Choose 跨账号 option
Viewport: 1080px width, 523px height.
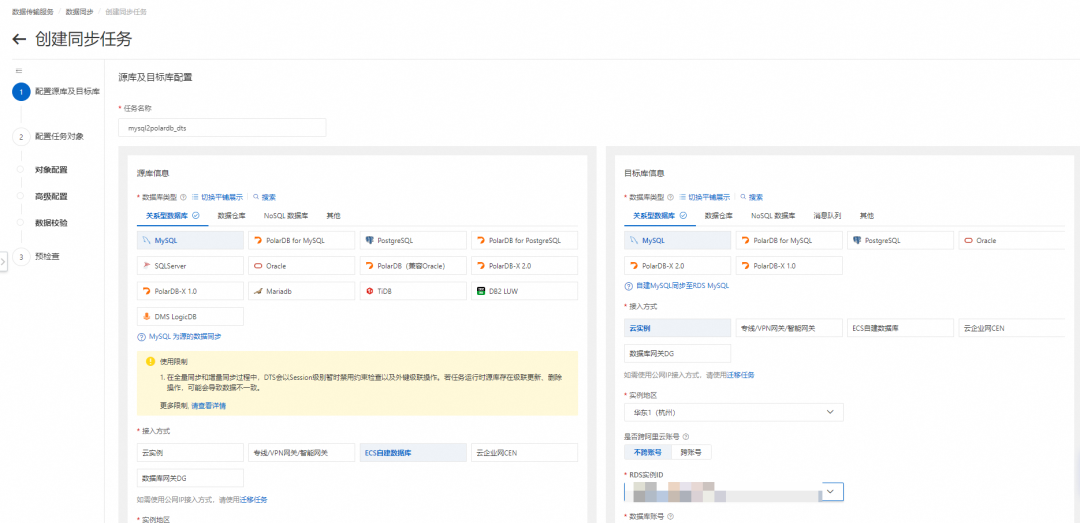pyautogui.click(x=692, y=453)
